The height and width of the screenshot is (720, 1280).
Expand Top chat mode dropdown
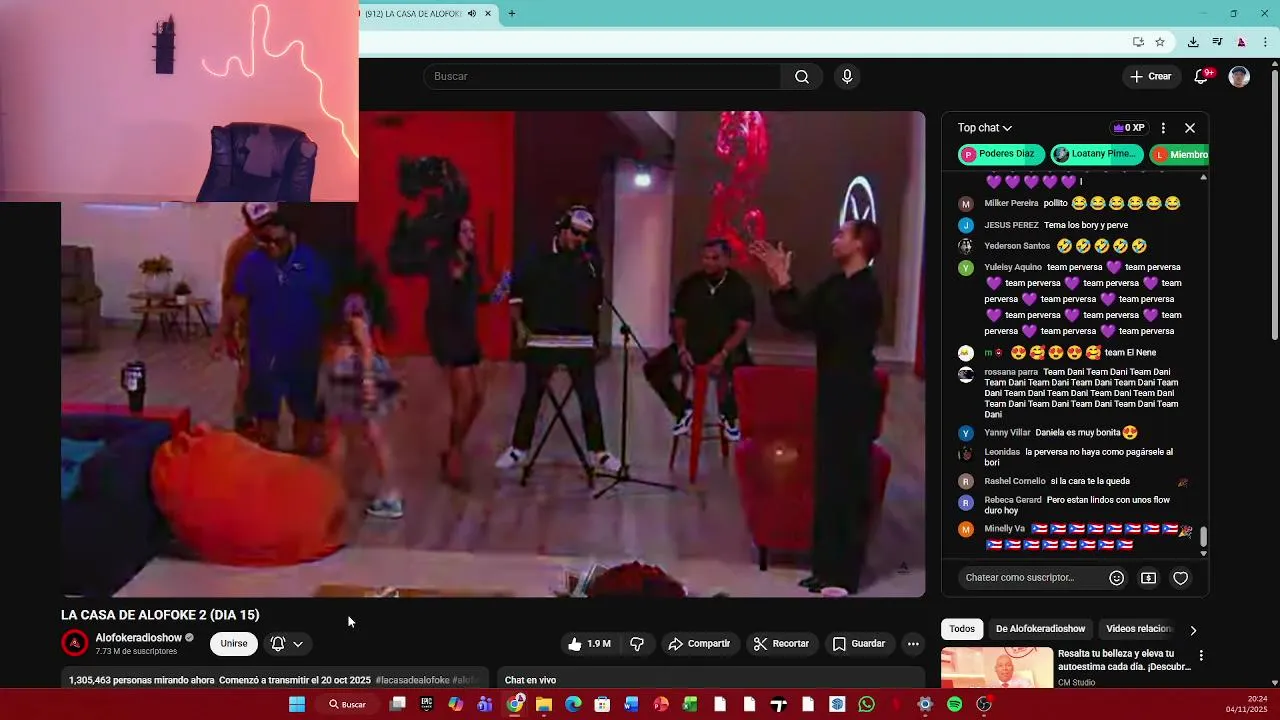point(985,128)
